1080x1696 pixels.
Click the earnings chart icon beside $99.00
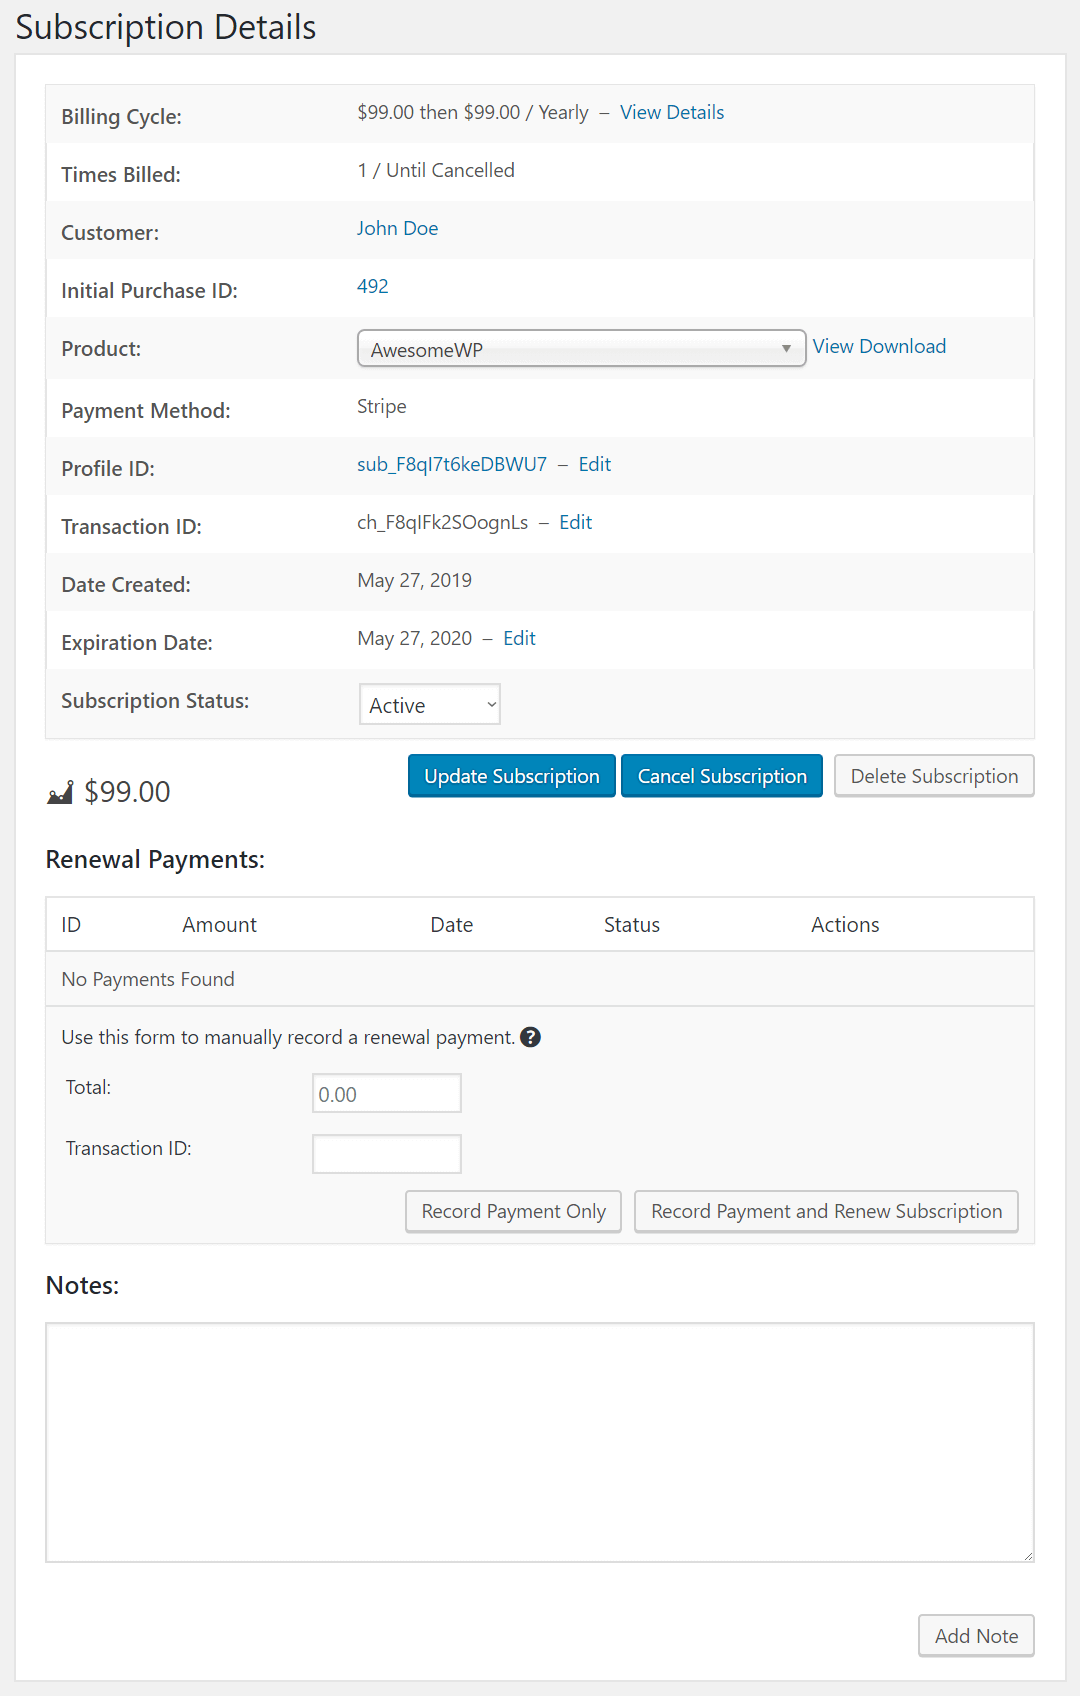pyautogui.click(x=60, y=793)
